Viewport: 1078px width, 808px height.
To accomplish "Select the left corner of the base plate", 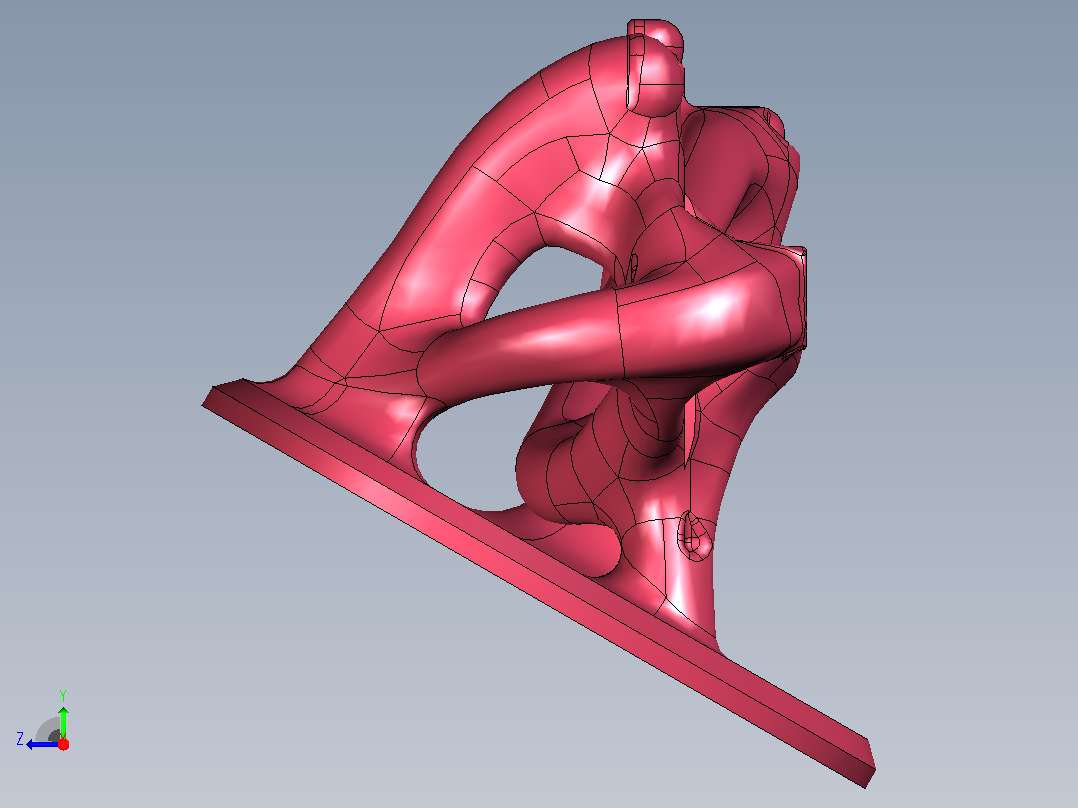I will point(208,399).
